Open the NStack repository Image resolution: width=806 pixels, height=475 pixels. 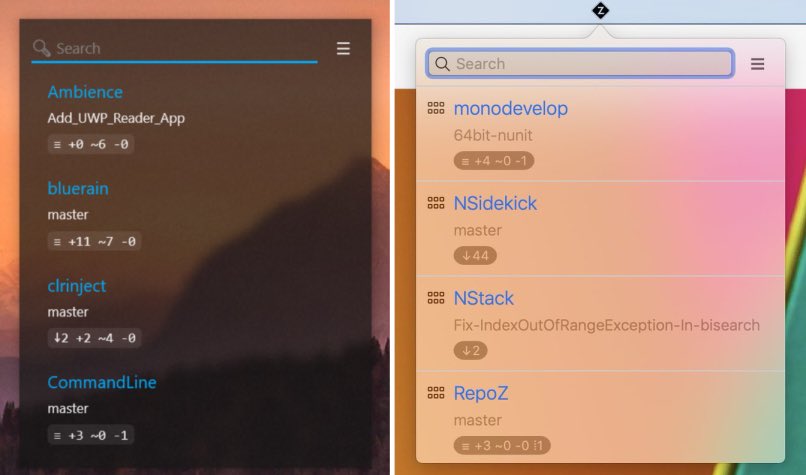pos(484,299)
